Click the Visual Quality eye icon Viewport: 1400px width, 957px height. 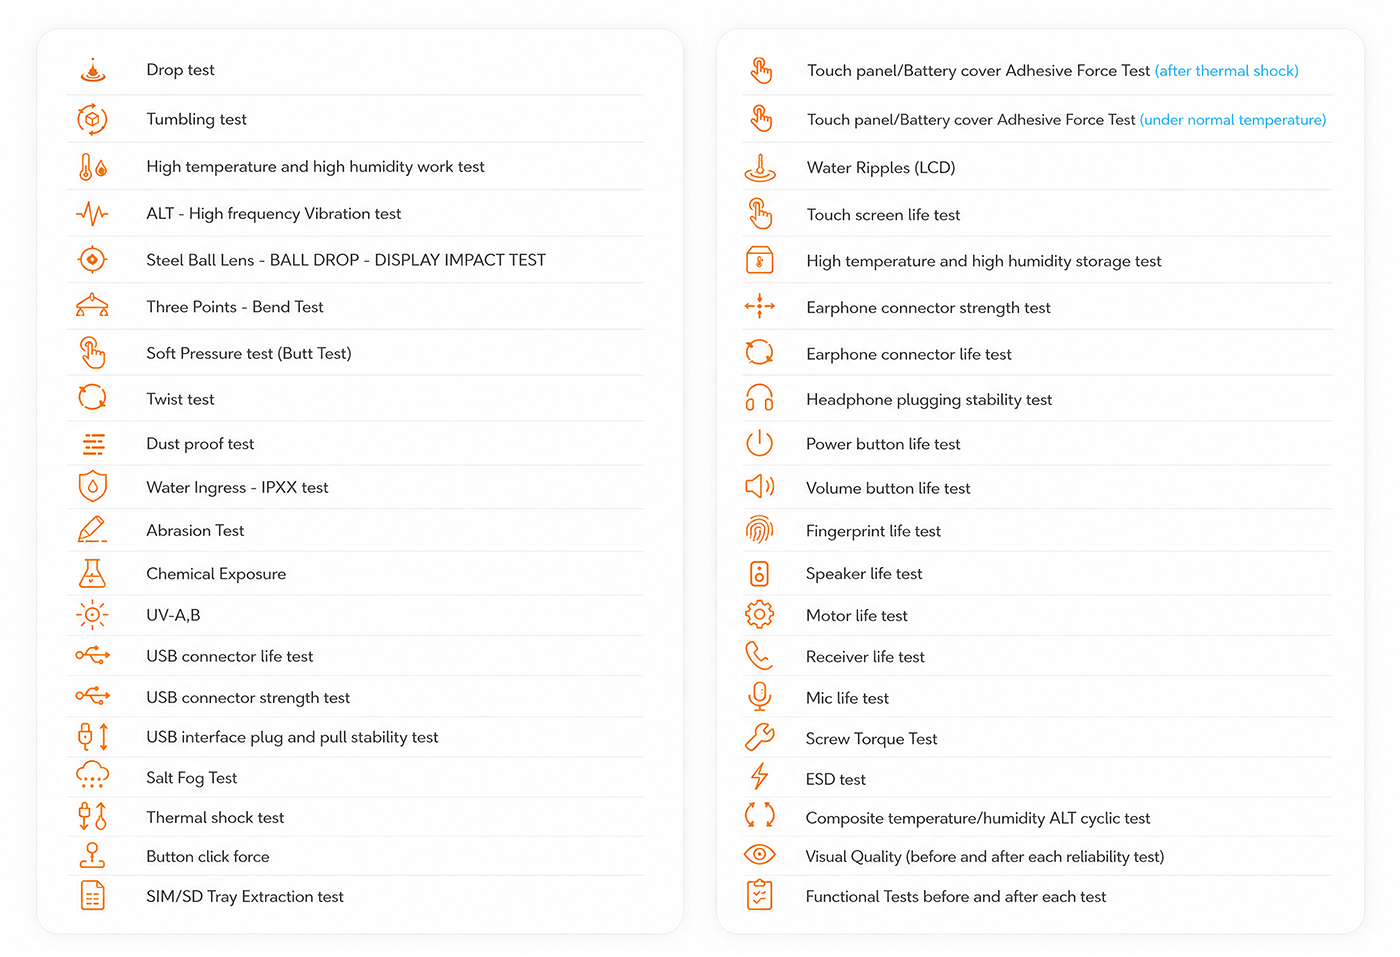tap(760, 855)
